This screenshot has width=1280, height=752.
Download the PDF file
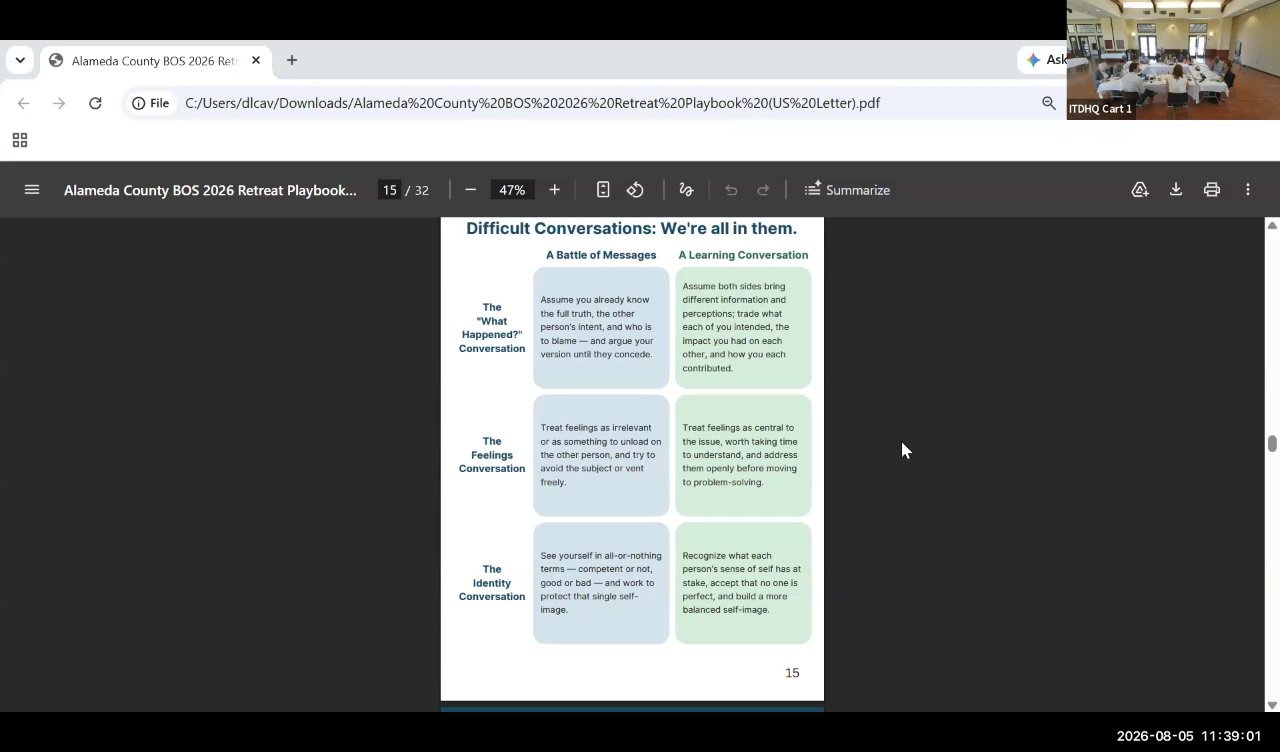(1176, 190)
